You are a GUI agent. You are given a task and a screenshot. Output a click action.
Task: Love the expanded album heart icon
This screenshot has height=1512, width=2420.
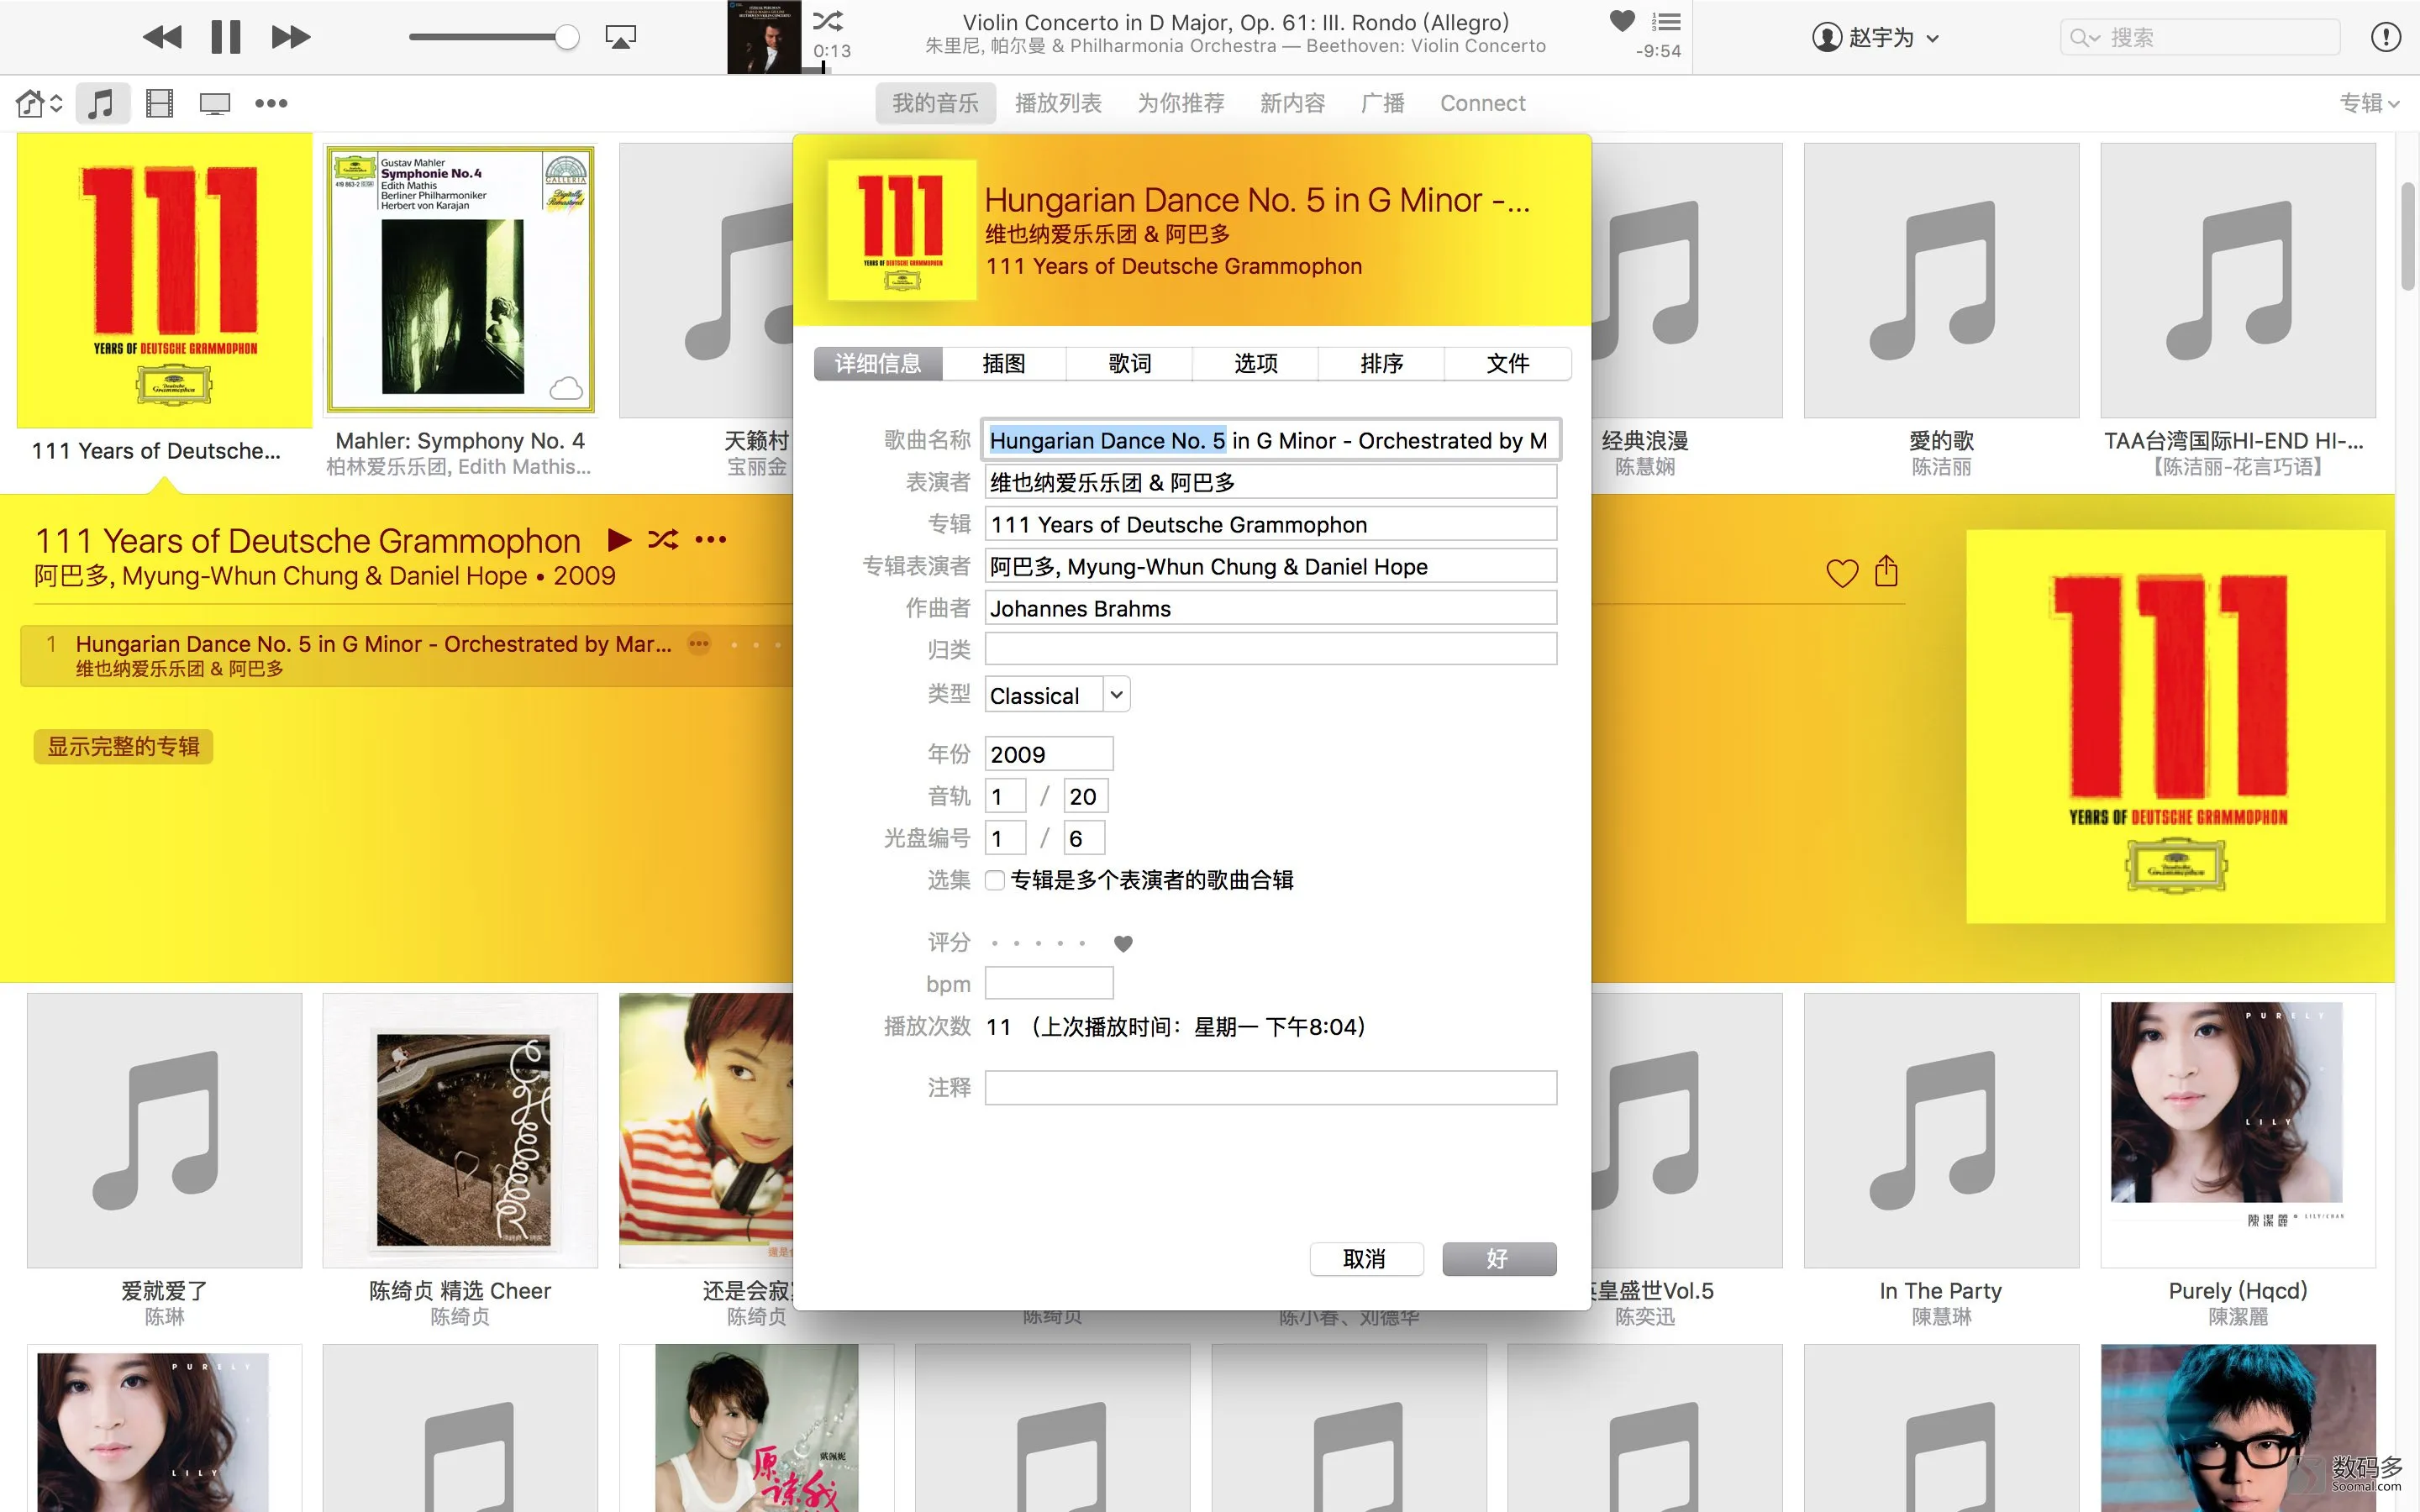1842,573
